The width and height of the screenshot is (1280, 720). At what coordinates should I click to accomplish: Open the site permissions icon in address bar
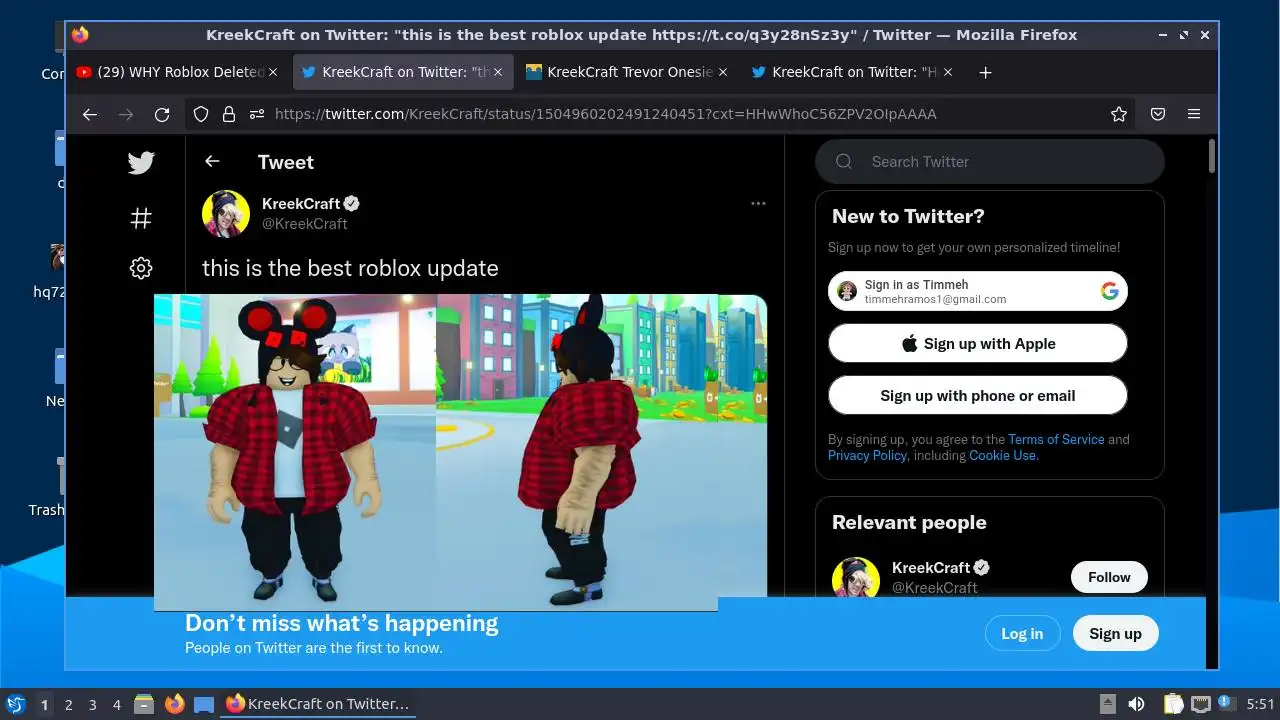(x=257, y=114)
